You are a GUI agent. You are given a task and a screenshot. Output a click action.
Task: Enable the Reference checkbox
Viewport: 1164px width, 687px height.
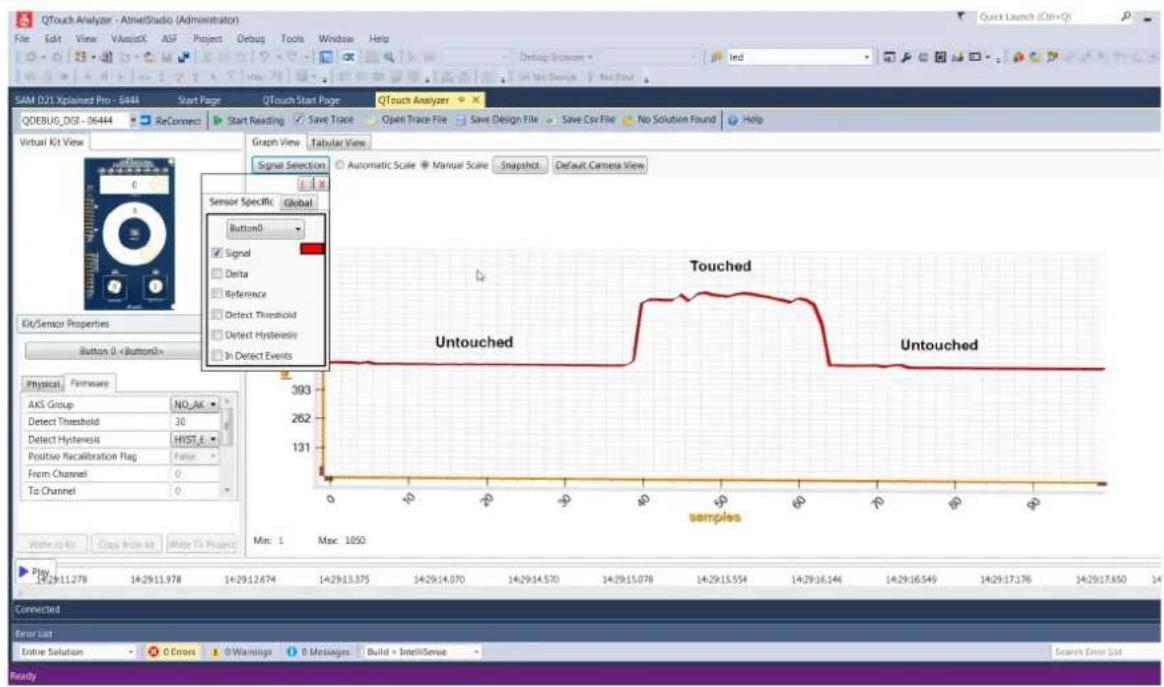[x=218, y=294]
